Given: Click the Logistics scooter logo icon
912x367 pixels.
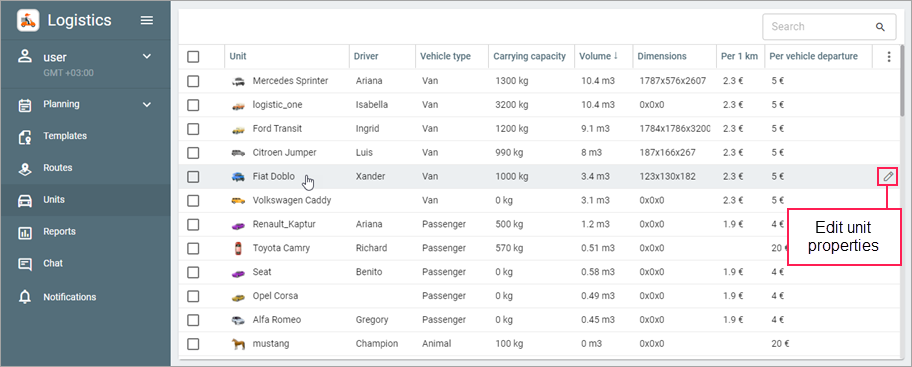Looking at the screenshot, I should [x=28, y=20].
